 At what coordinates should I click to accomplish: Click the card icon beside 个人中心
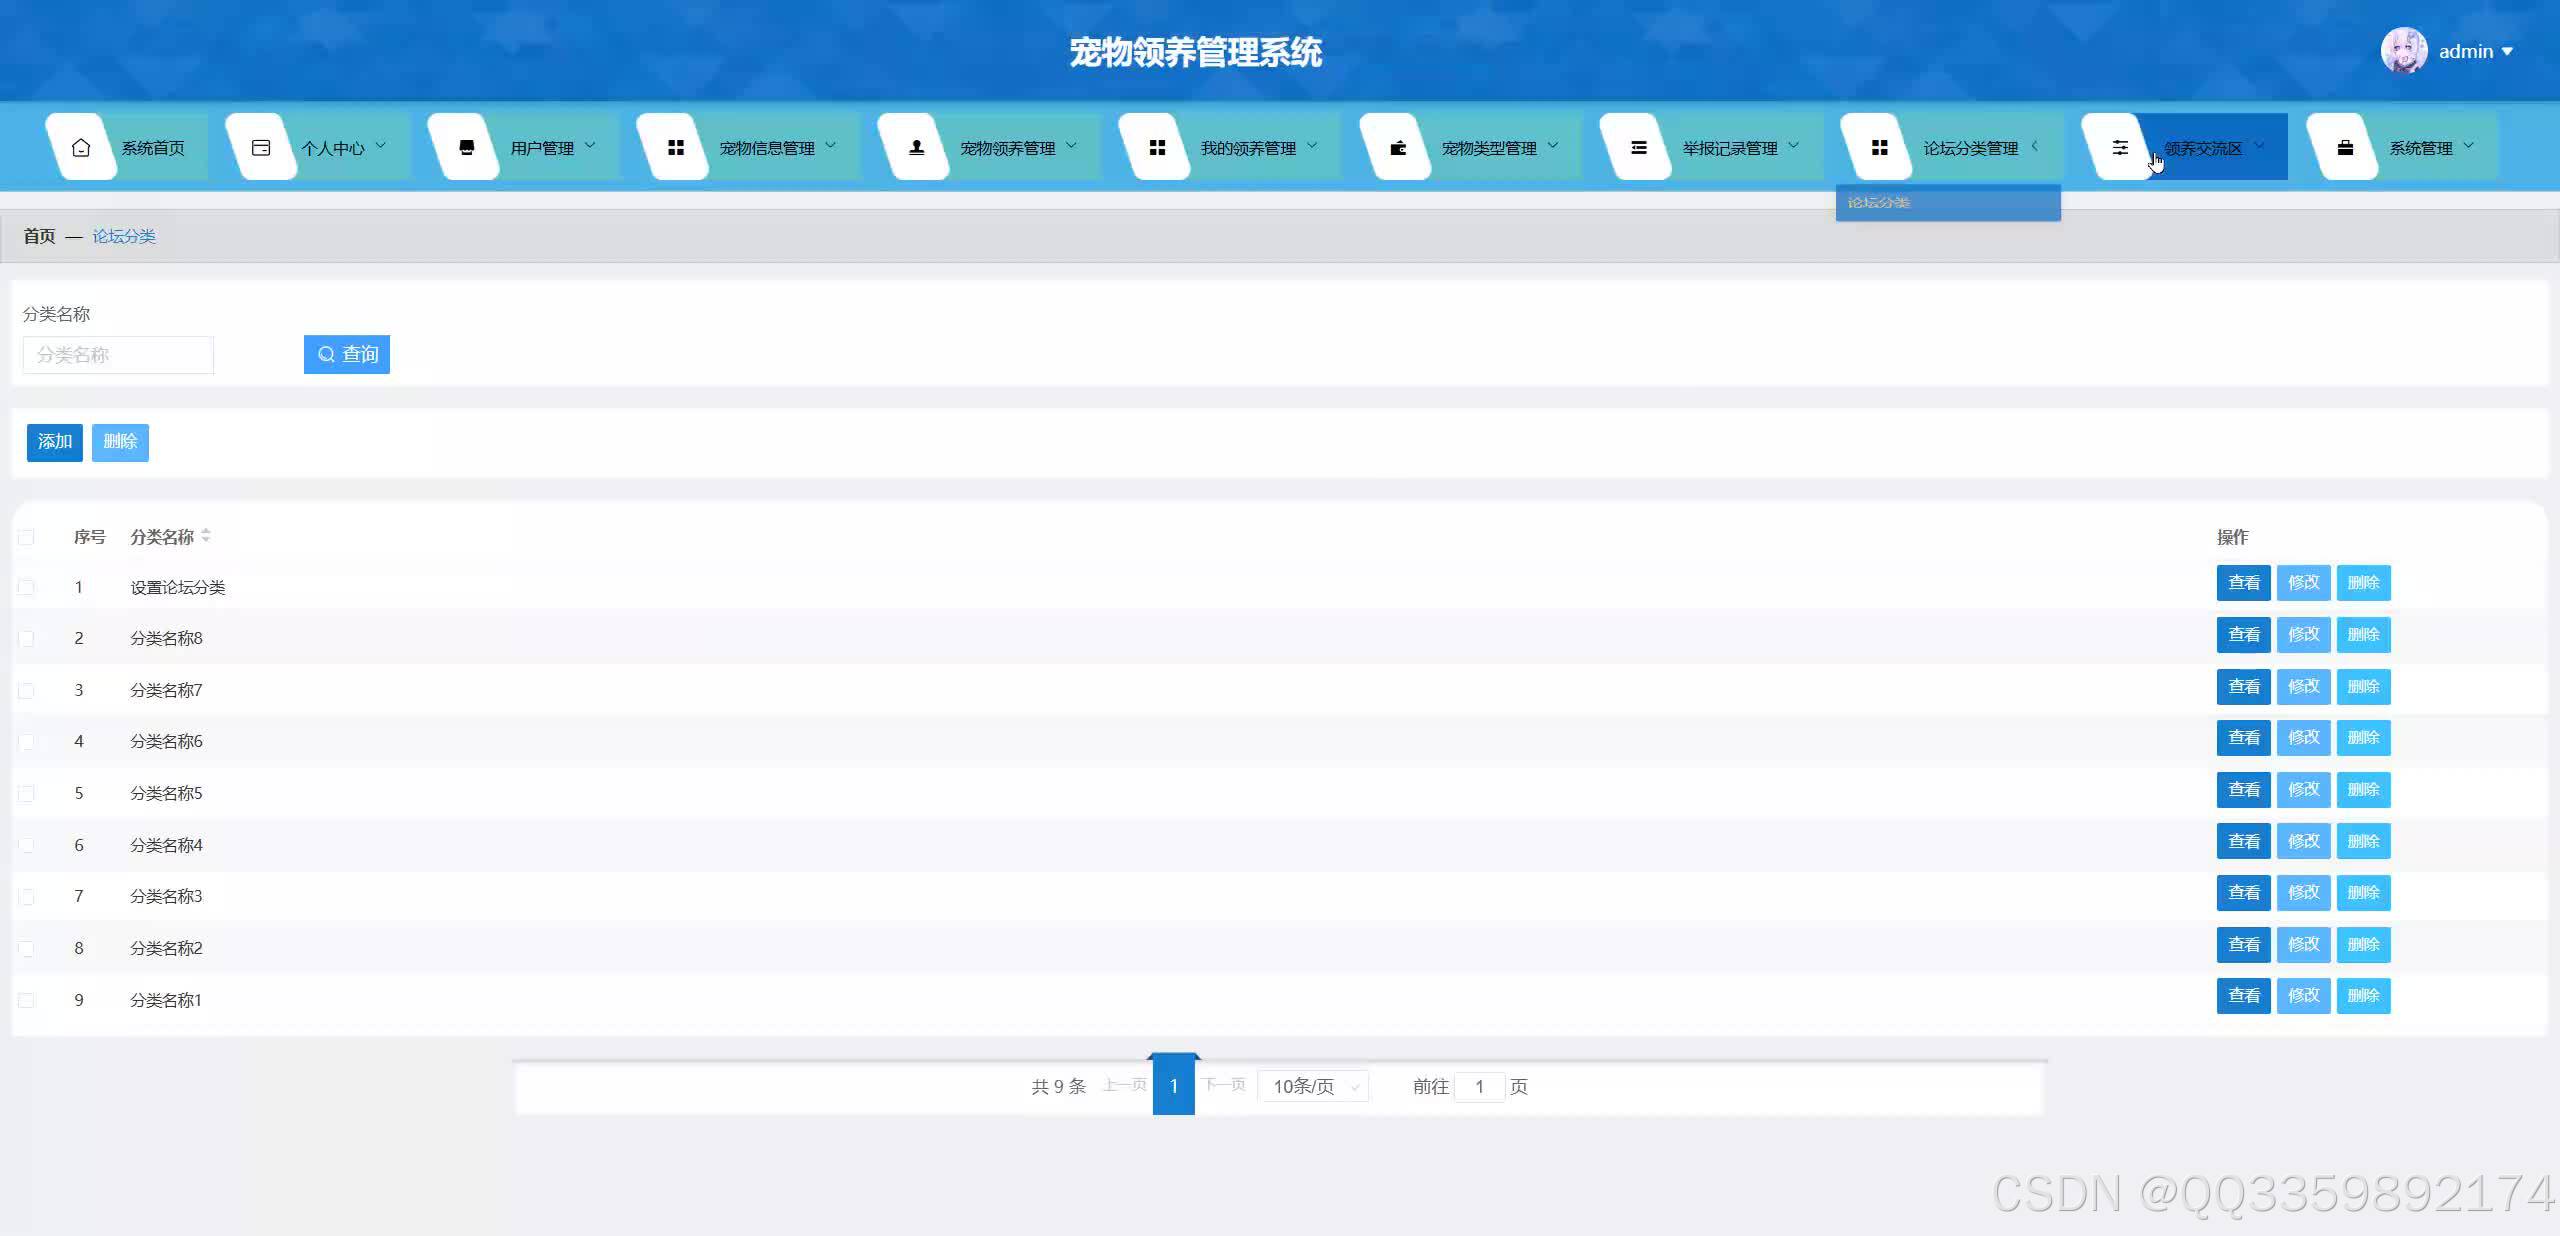(261, 148)
